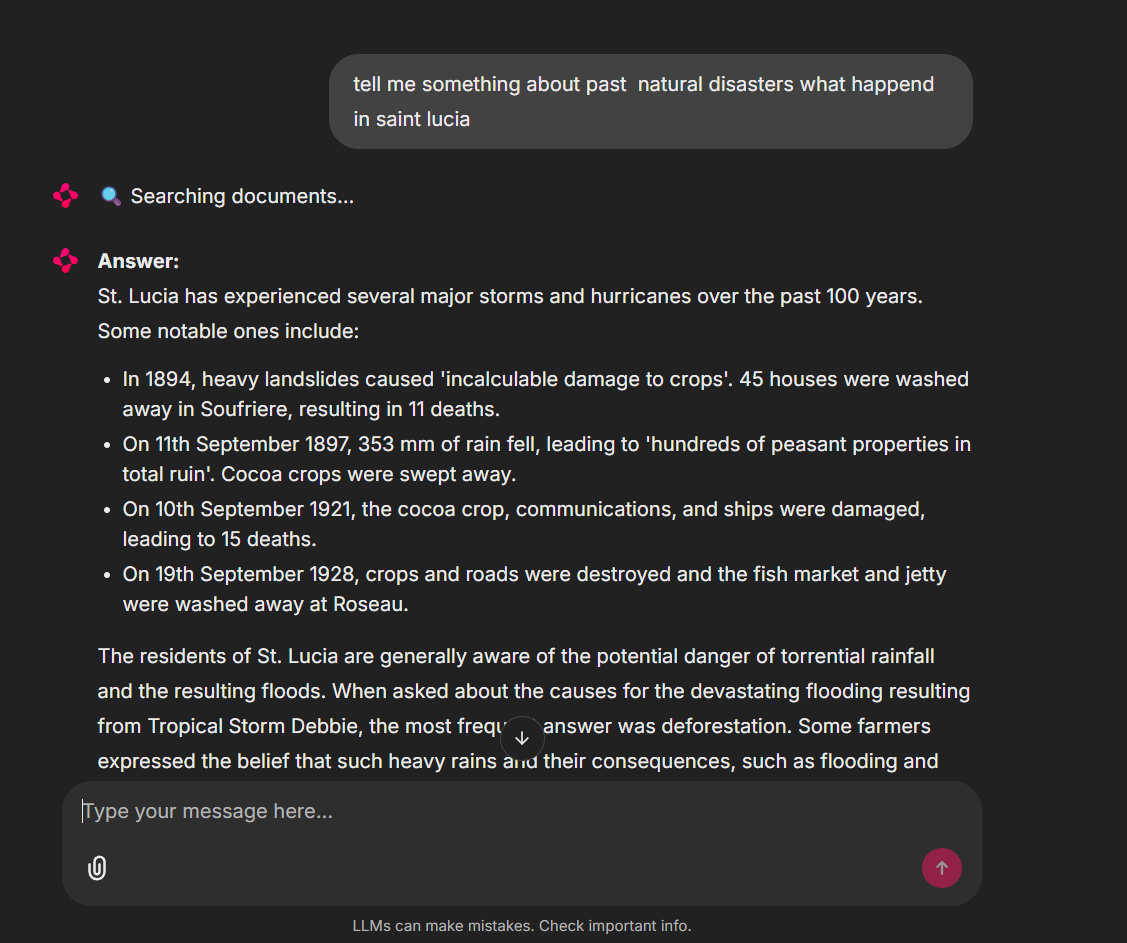Click the 19th September 1928 bullet
This screenshot has width=1127, height=943.
[534, 589]
